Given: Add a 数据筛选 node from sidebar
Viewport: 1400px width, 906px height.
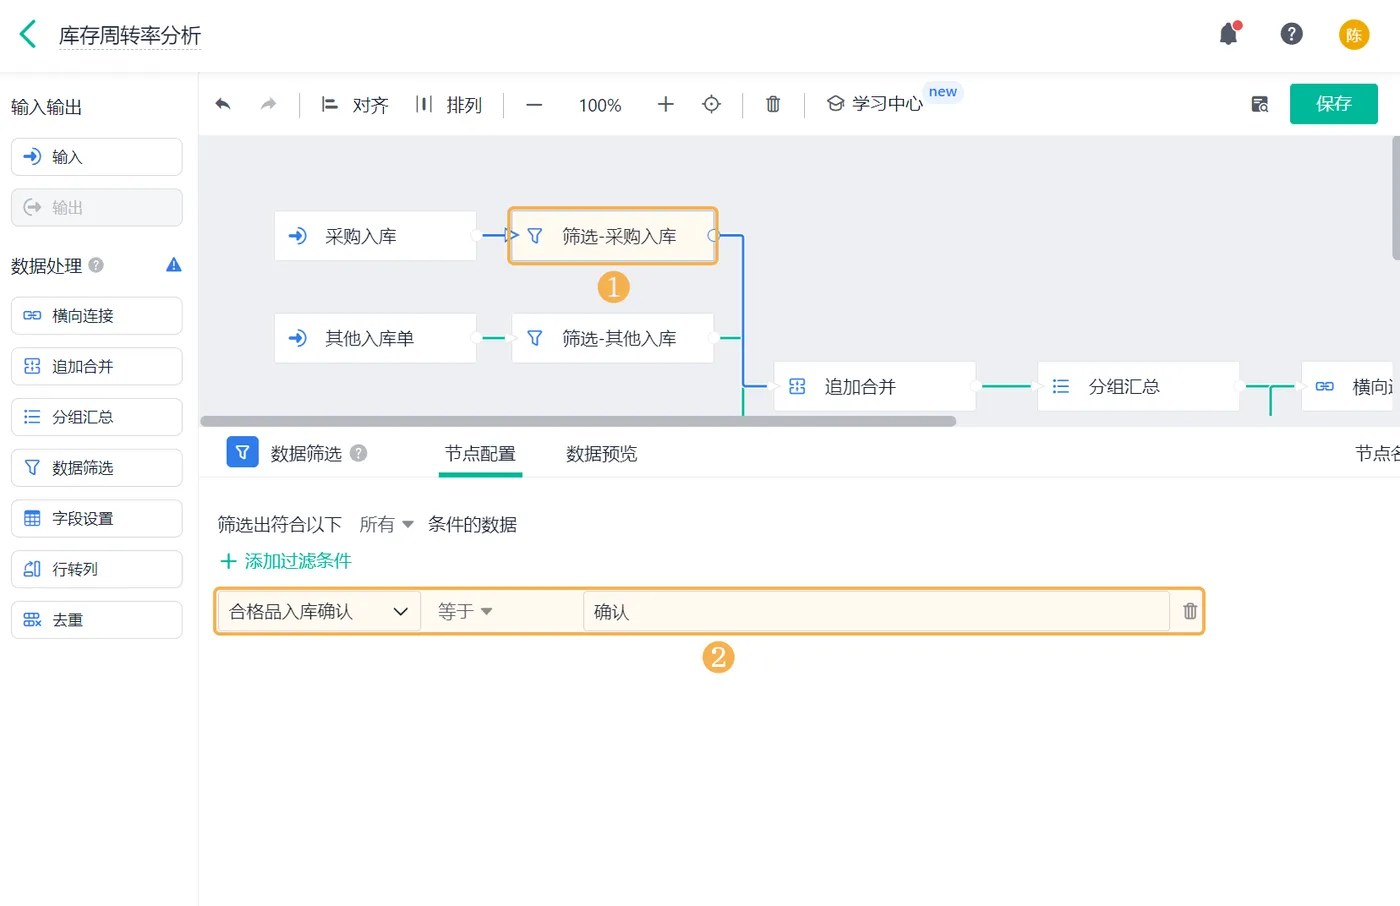Looking at the screenshot, I should pos(97,468).
